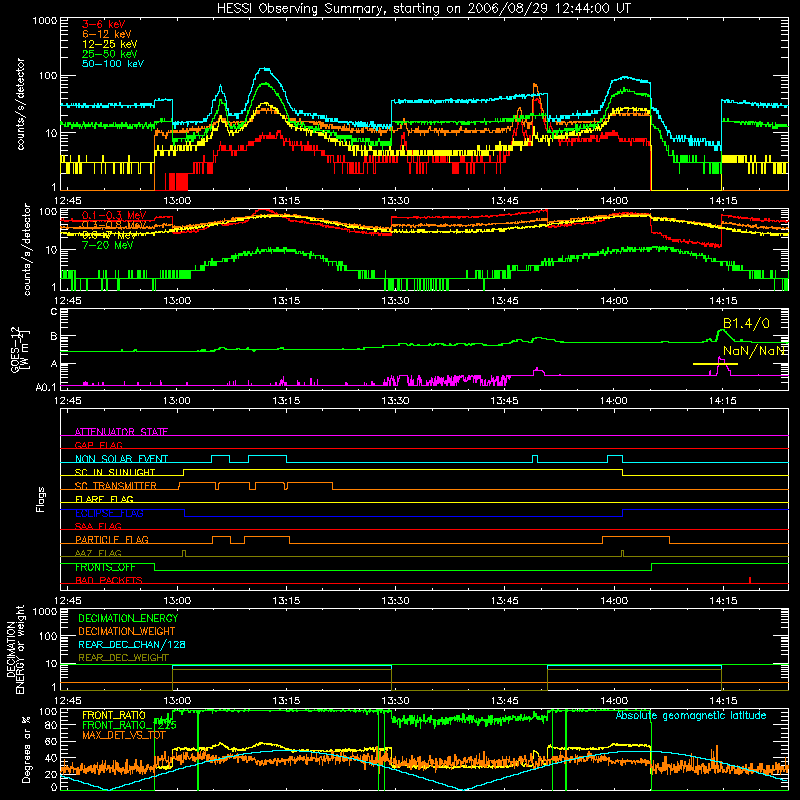Click the DECIMATION_WEIGHT legend label
This screenshot has height=800, width=800.
127,631
